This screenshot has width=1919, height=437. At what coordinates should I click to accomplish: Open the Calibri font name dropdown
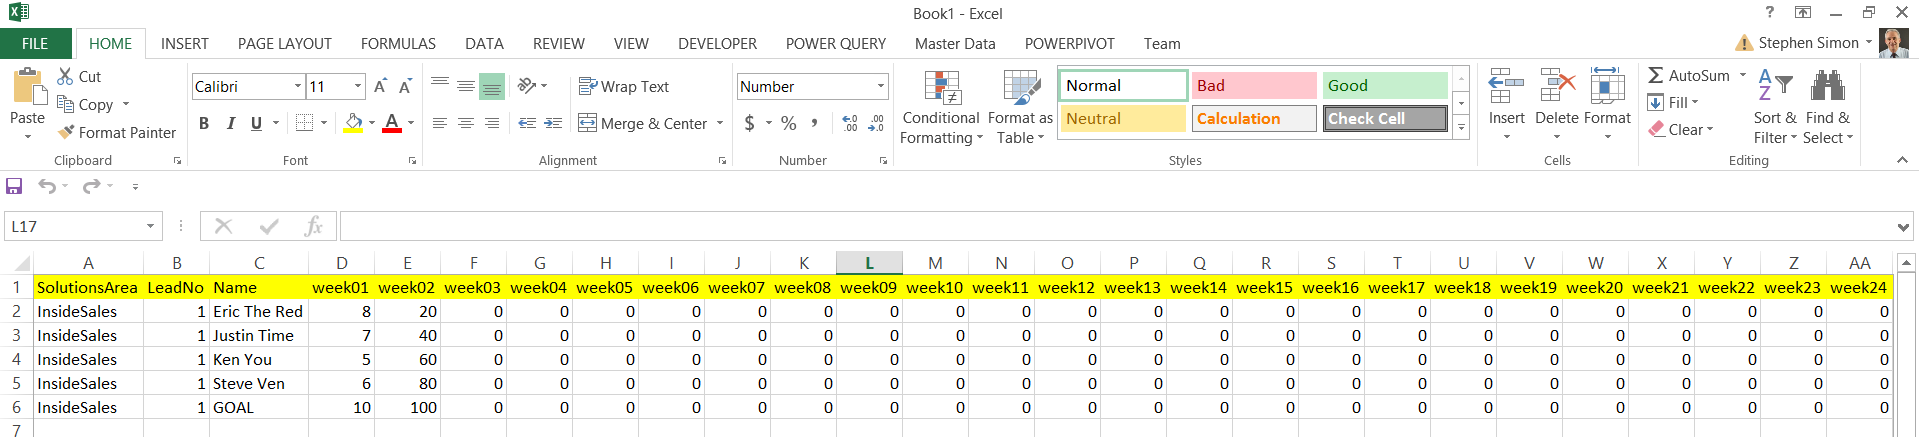pos(298,87)
